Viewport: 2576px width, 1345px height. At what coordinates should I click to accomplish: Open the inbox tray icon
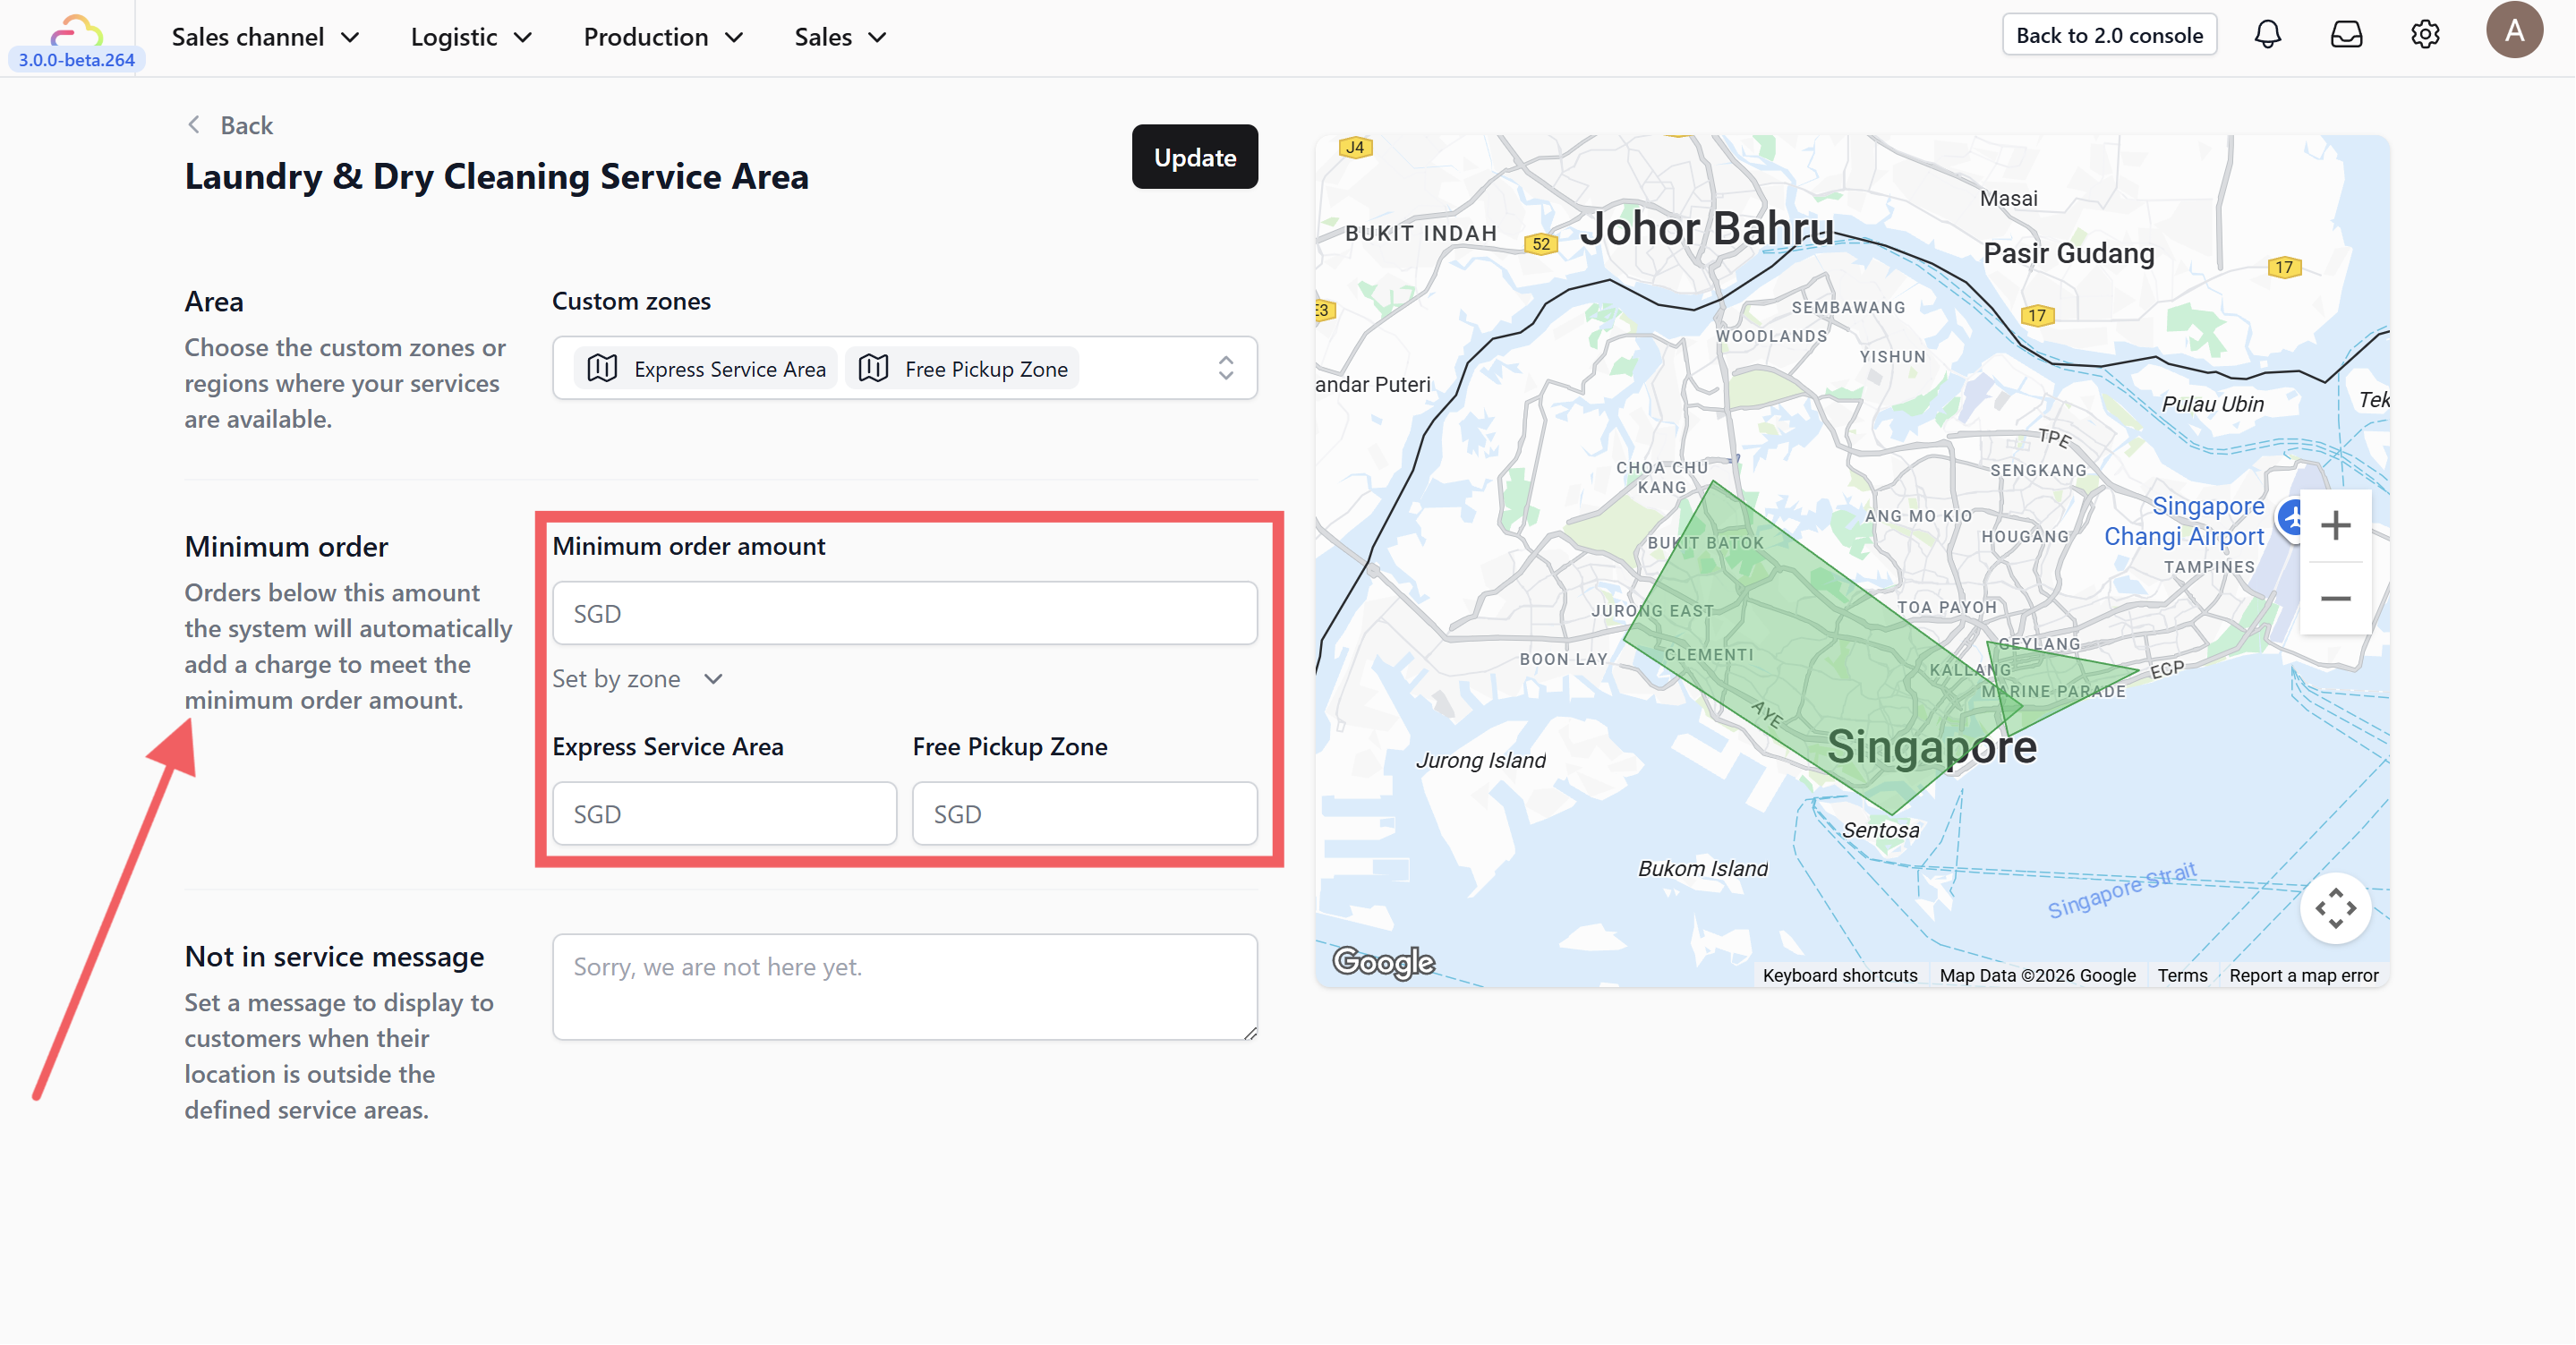(2346, 35)
